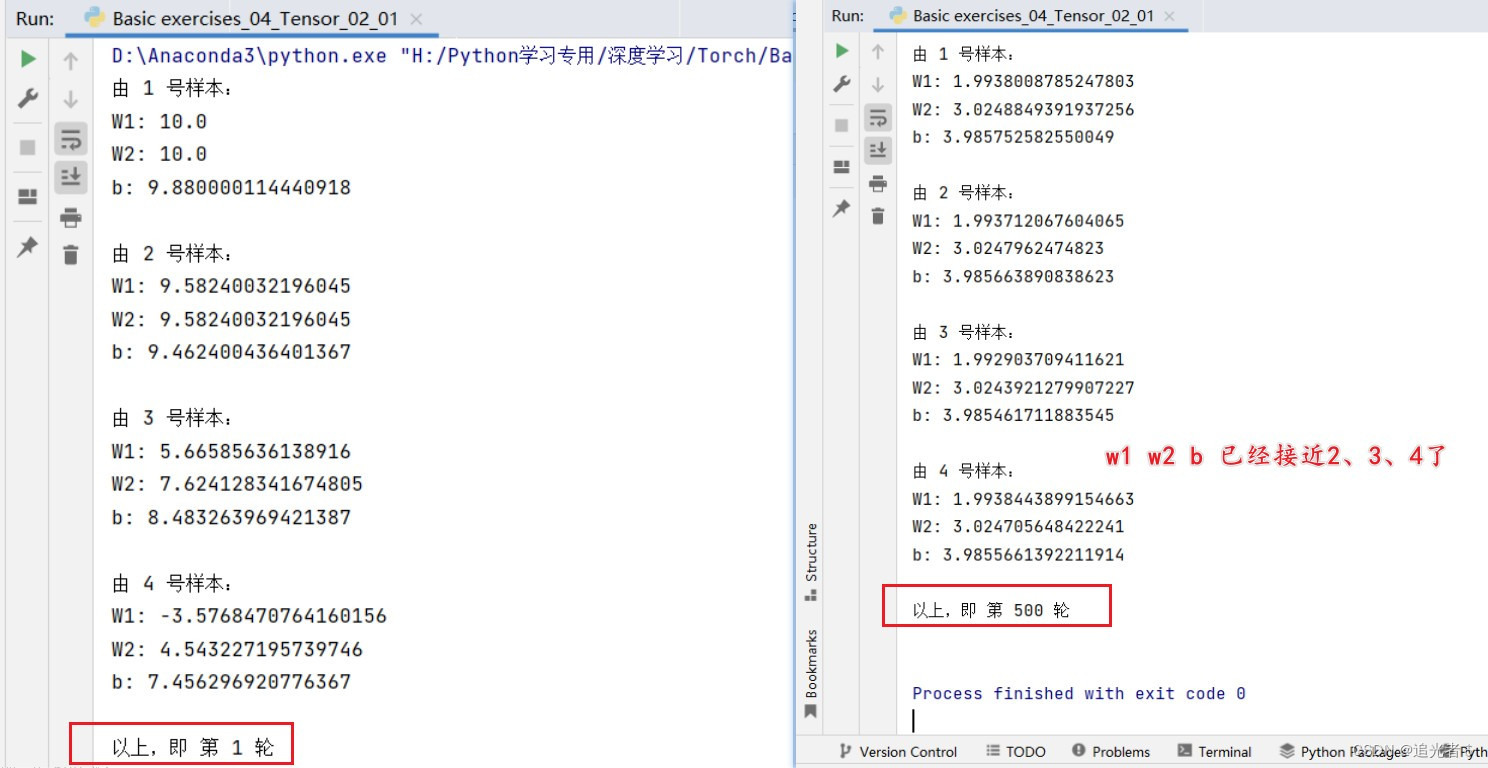Viewport: 1488px width, 768px height.
Task: Click the 'W1: 10.0' output line
Action: point(159,121)
